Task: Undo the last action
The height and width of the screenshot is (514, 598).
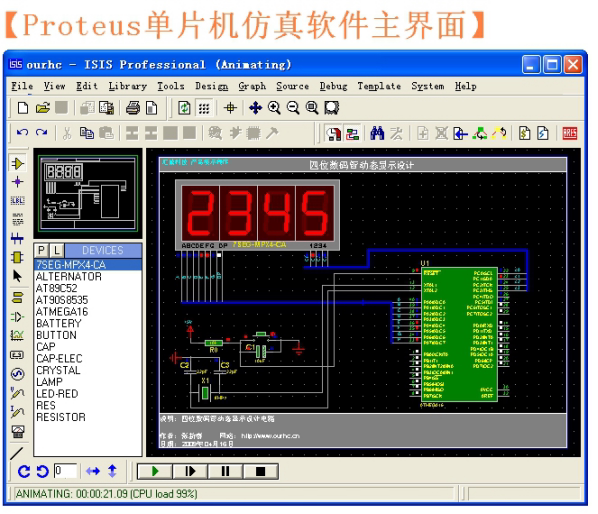Action: (23, 133)
